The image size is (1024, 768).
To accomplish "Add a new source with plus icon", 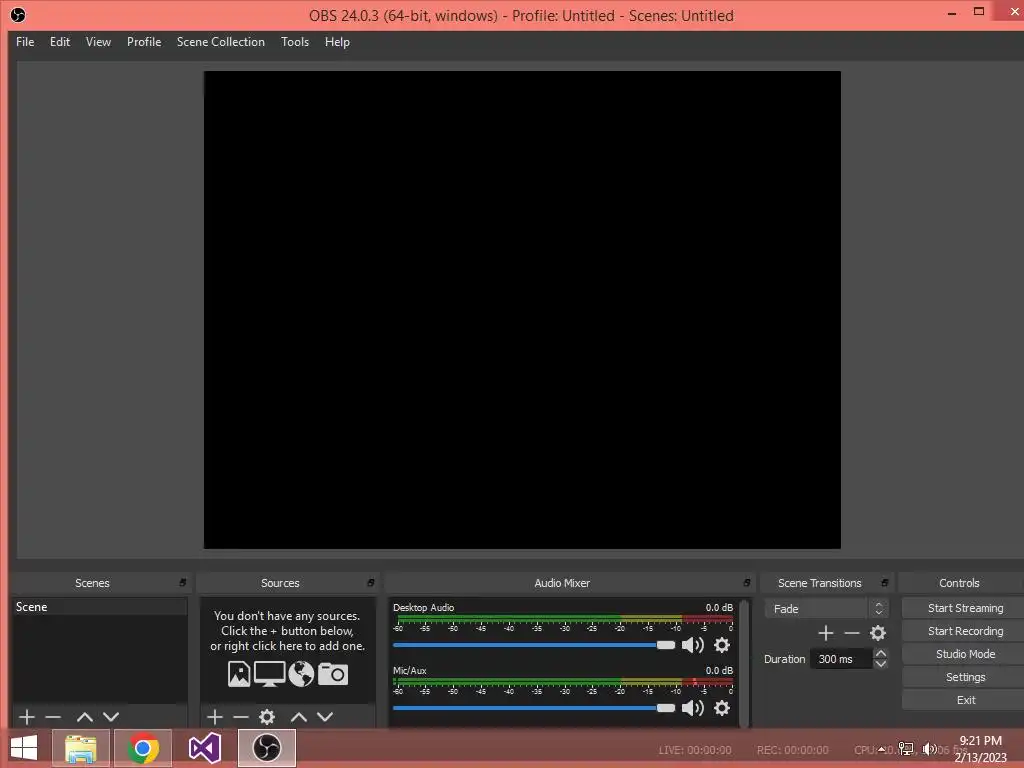I will (214, 716).
